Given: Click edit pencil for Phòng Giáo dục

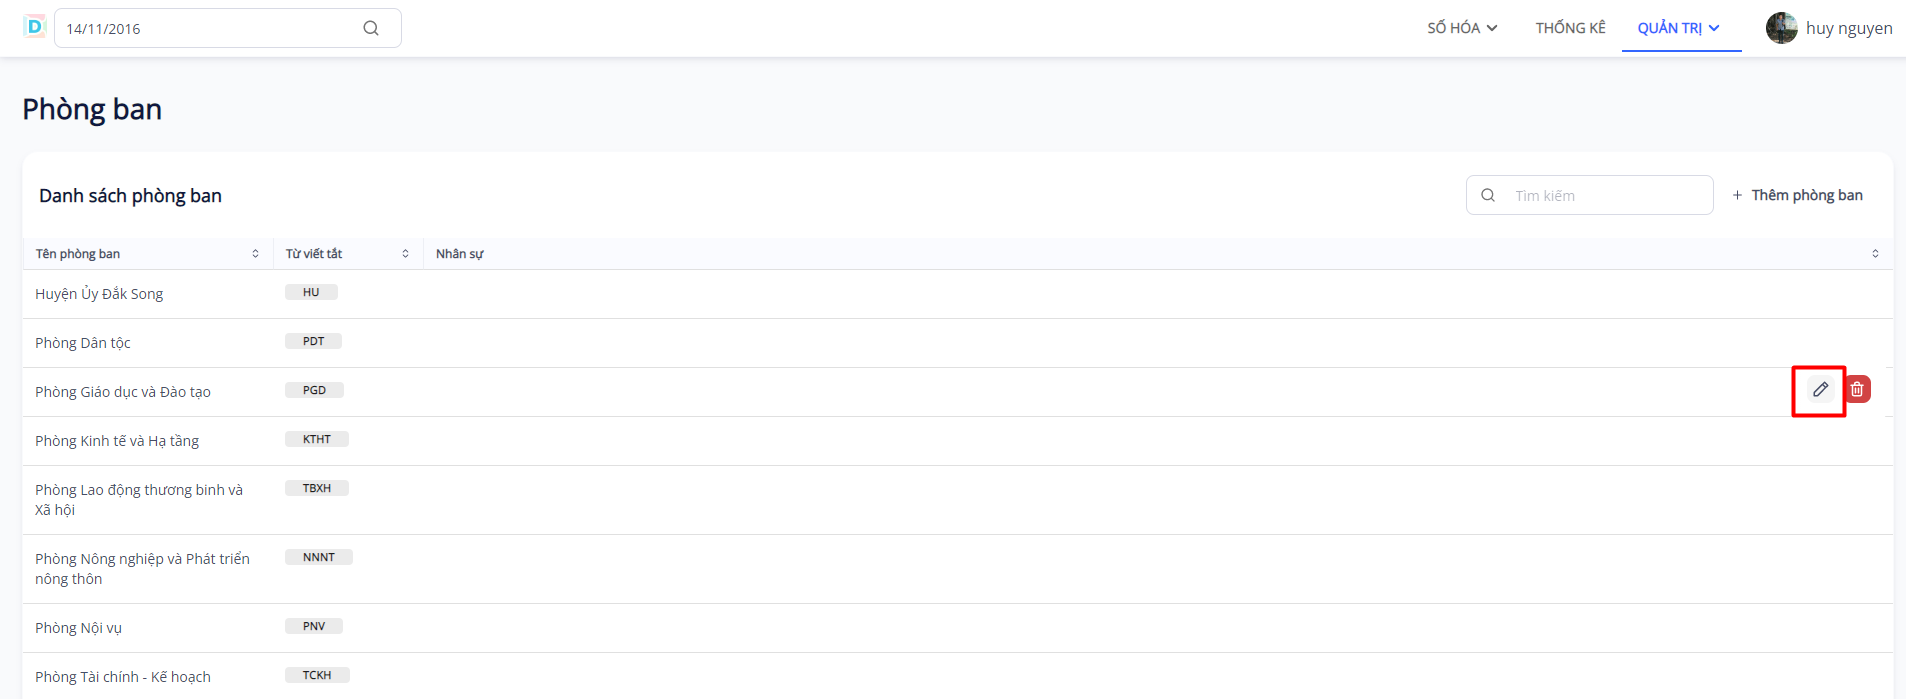Looking at the screenshot, I should (1820, 390).
